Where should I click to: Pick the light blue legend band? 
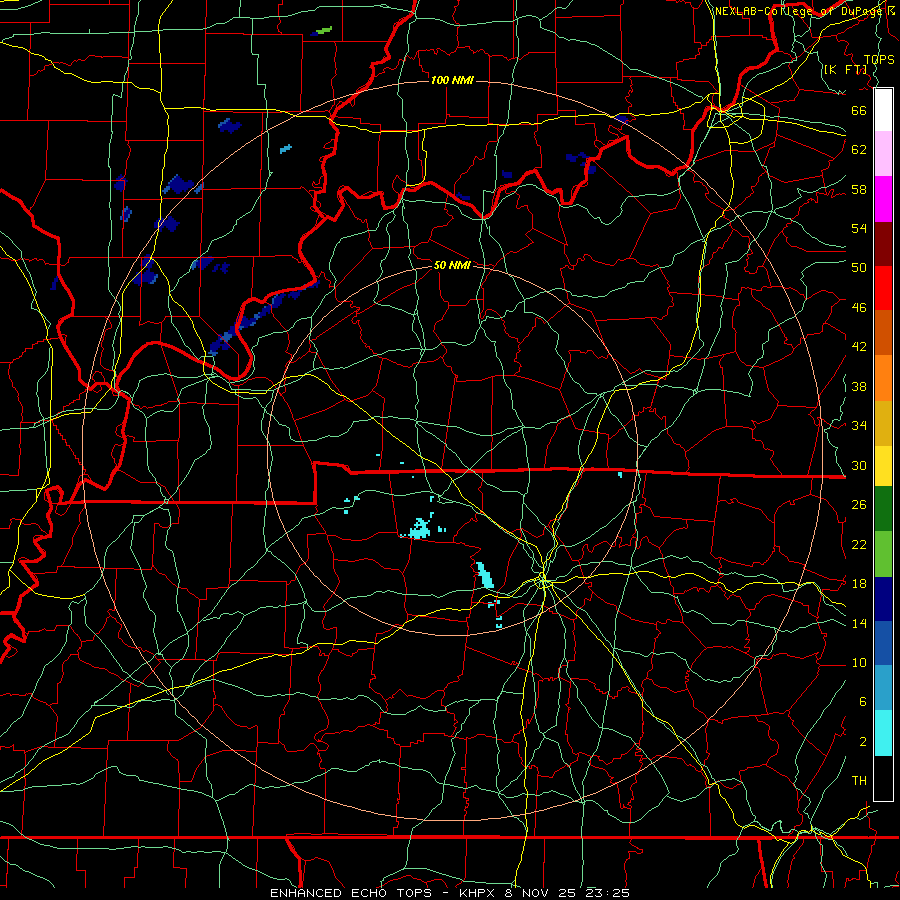[883, 688]
